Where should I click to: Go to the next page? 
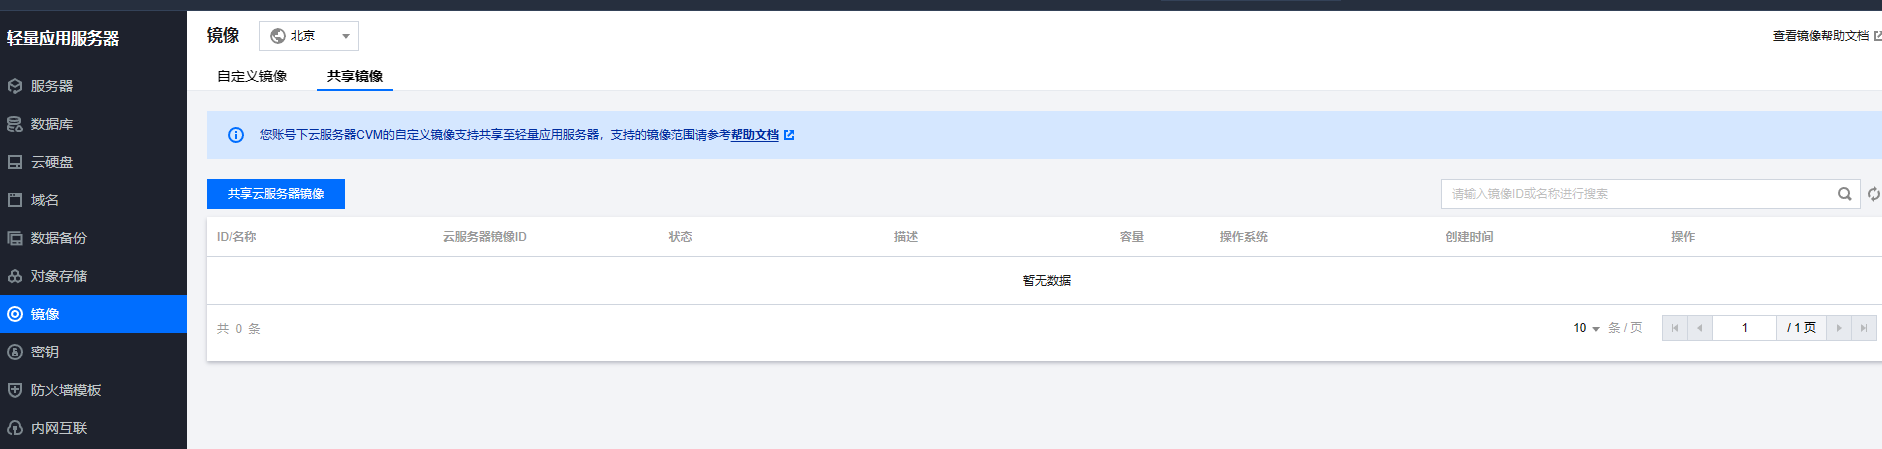1839,328
